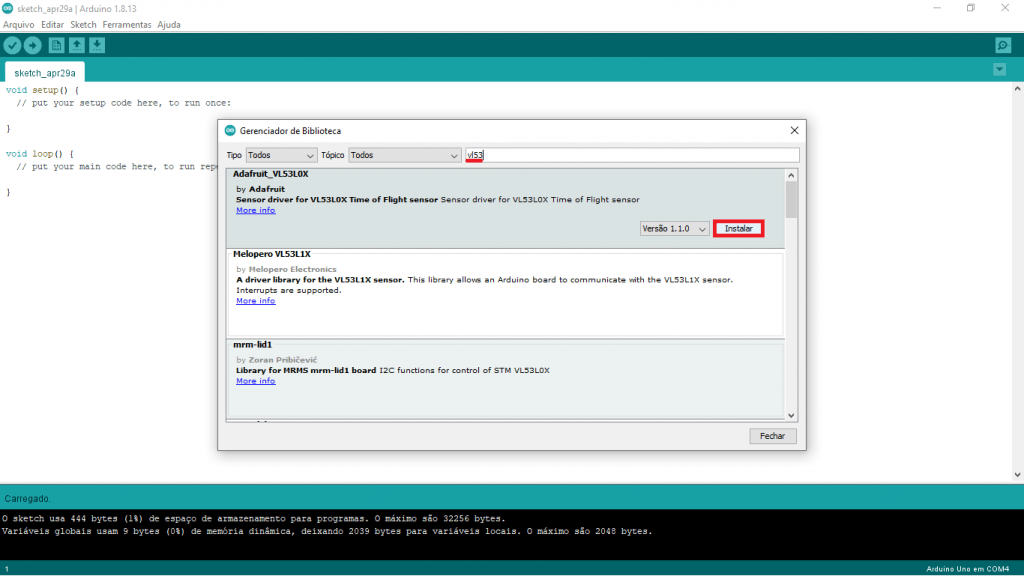Open More info link for mrm-lid1
Viewport: 1024px width, 576px height.
coord(255,381)
